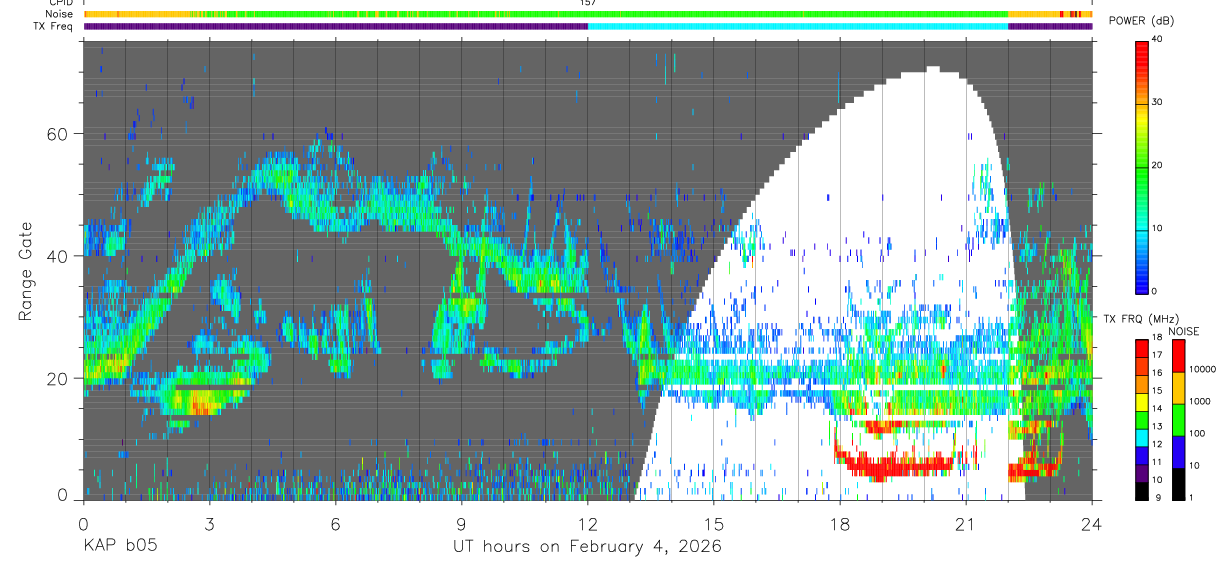Click the 10 label on POWER scale

pyautogui.click(x=1156, y=228)
